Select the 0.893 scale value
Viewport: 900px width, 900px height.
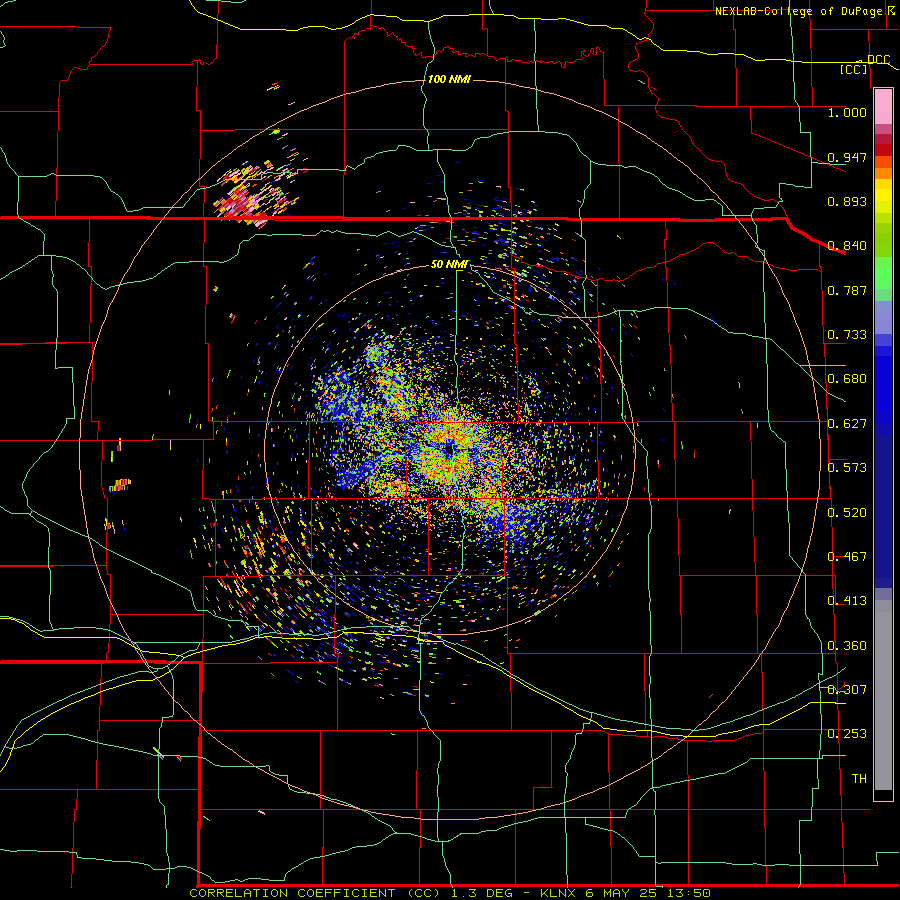847,201
